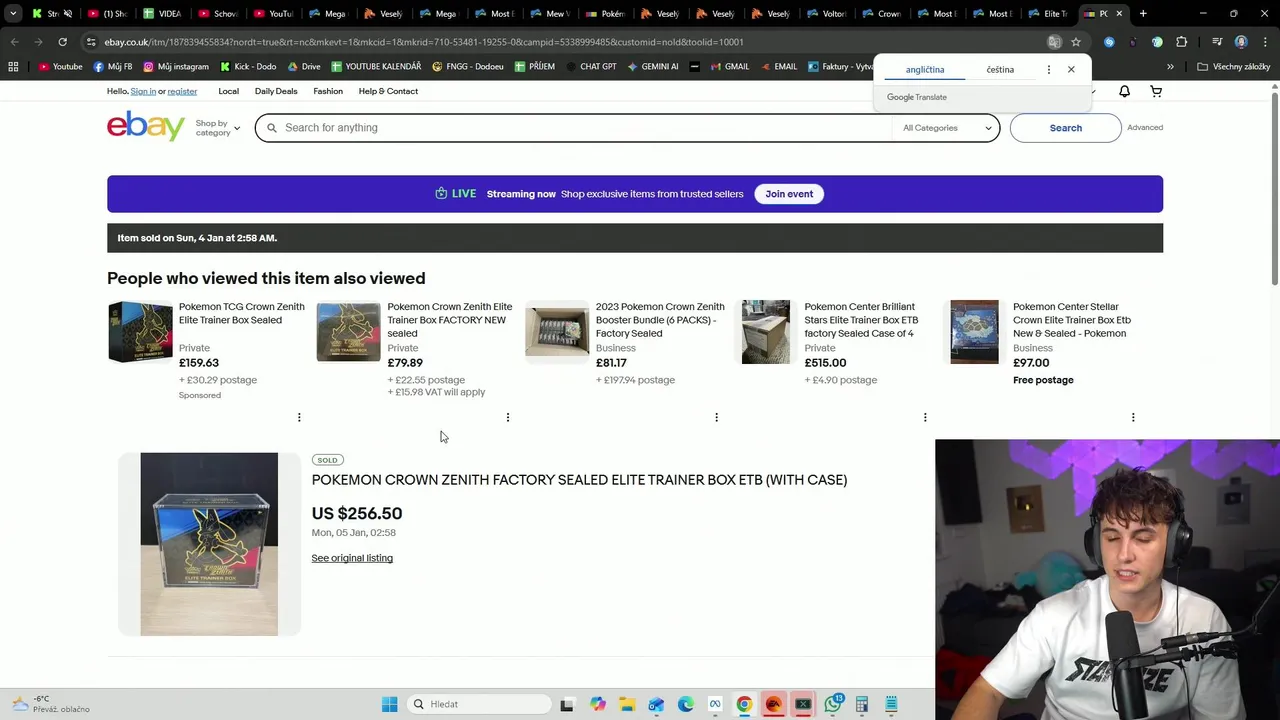Close the Google Translate popup
The image size is (1280, 720).
tap(1071, 70)
